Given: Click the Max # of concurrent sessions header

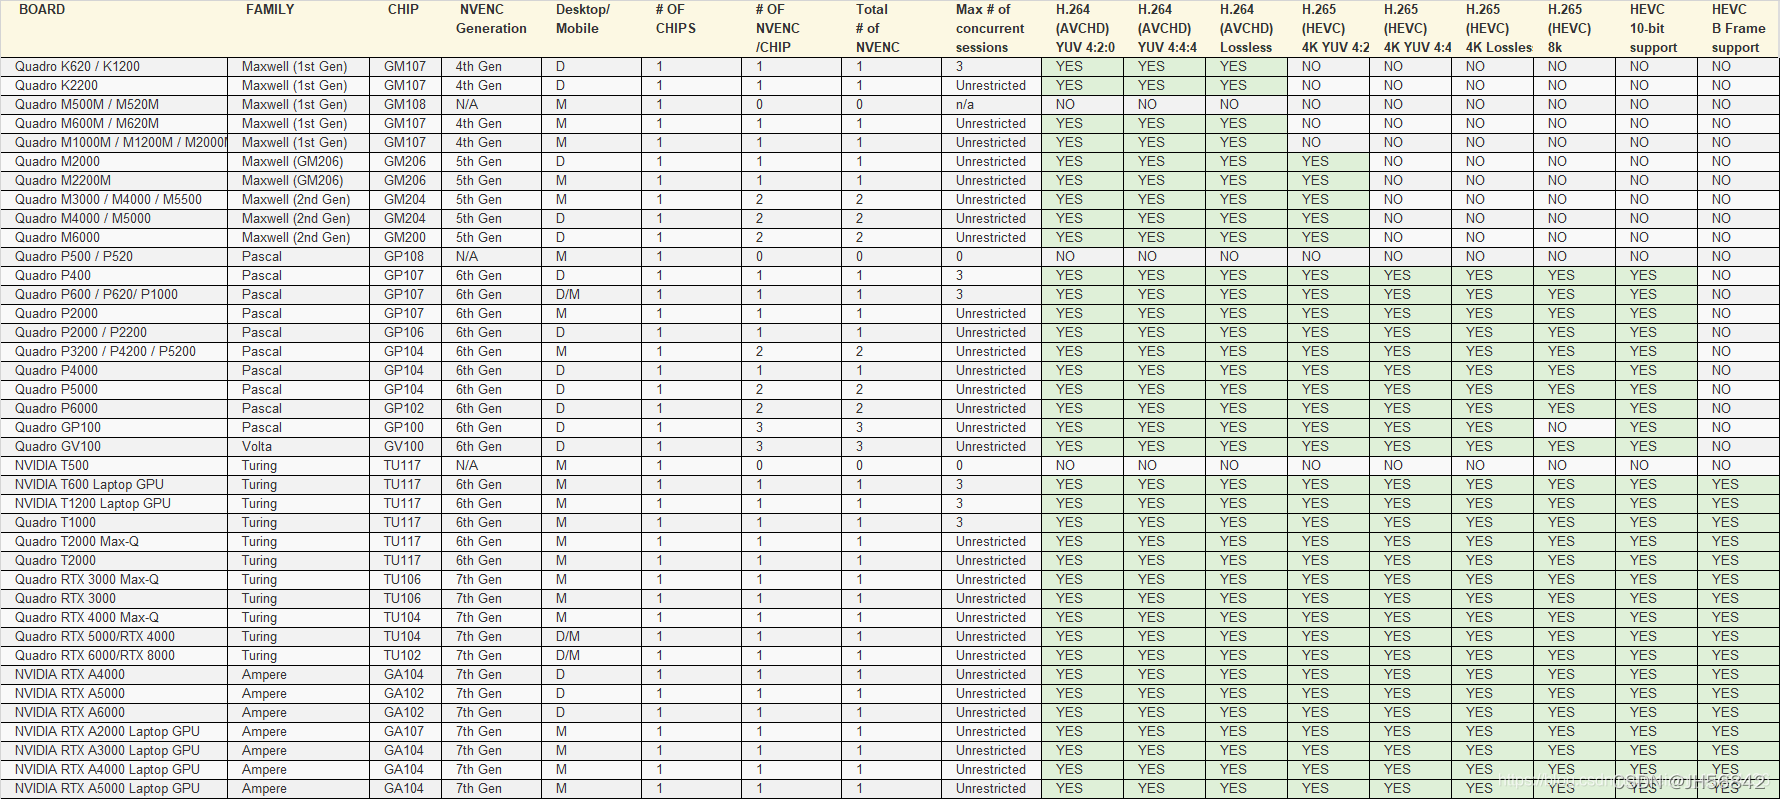Looking at the screenshot, I should [x=990, y=28].
